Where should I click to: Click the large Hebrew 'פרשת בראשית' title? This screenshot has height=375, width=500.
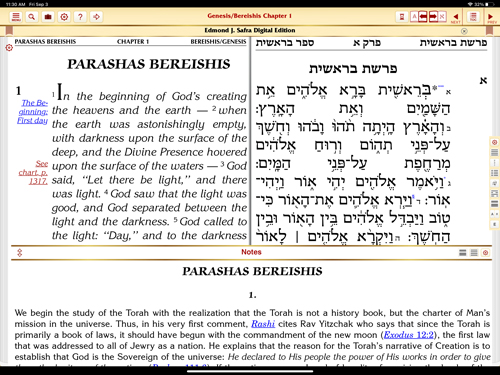[x=353, y=69]
